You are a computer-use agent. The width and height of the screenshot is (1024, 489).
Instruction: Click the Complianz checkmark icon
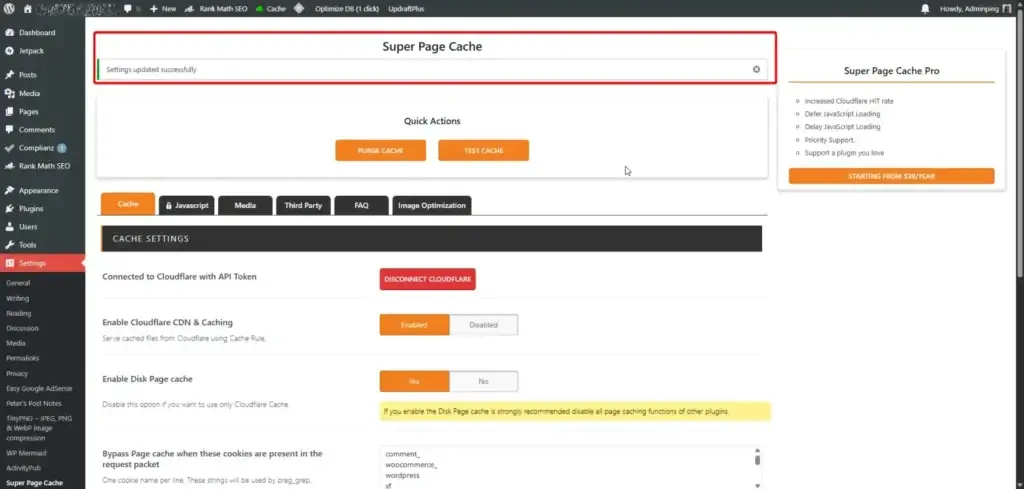10,148
